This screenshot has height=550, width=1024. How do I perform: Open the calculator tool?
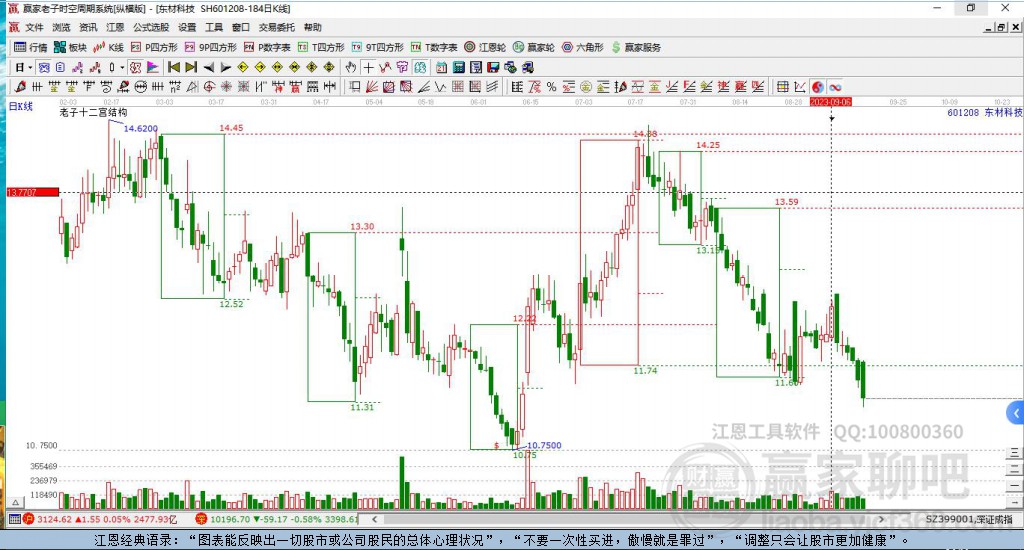(458, 67)
